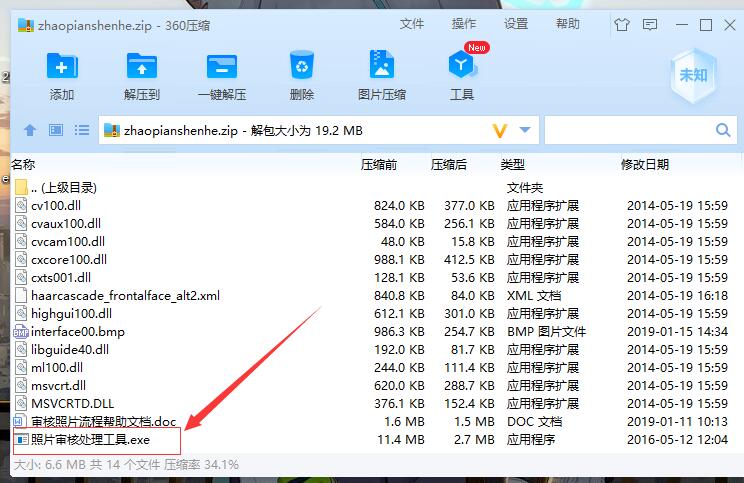Click the 一键解压 (One-click extract) icon
Viewport: 744px width, 483px height.
pos(221,67)
